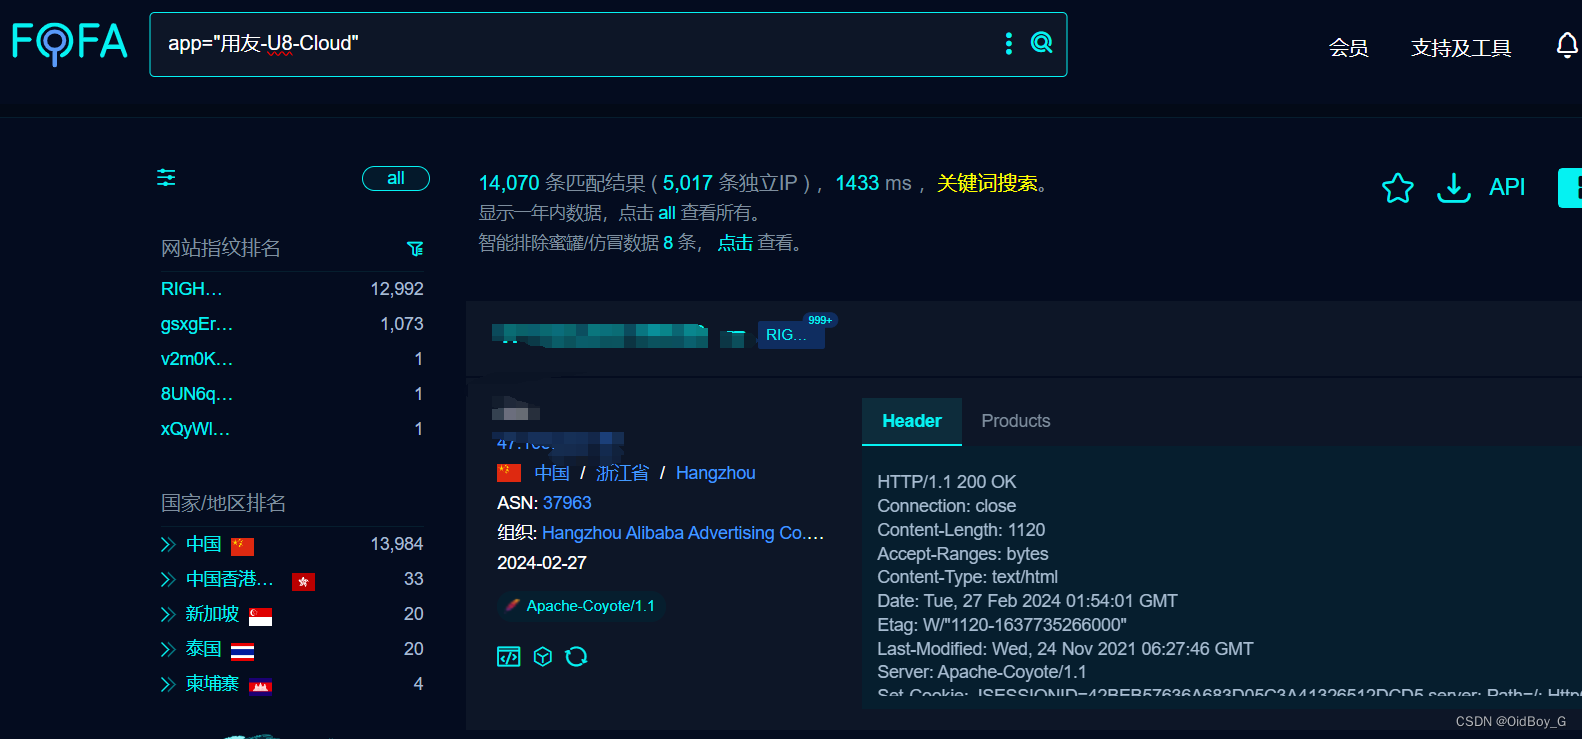Click the 浙江省 location link
This screenshot has height=739, width=1582.
click(x=622, y=473)
